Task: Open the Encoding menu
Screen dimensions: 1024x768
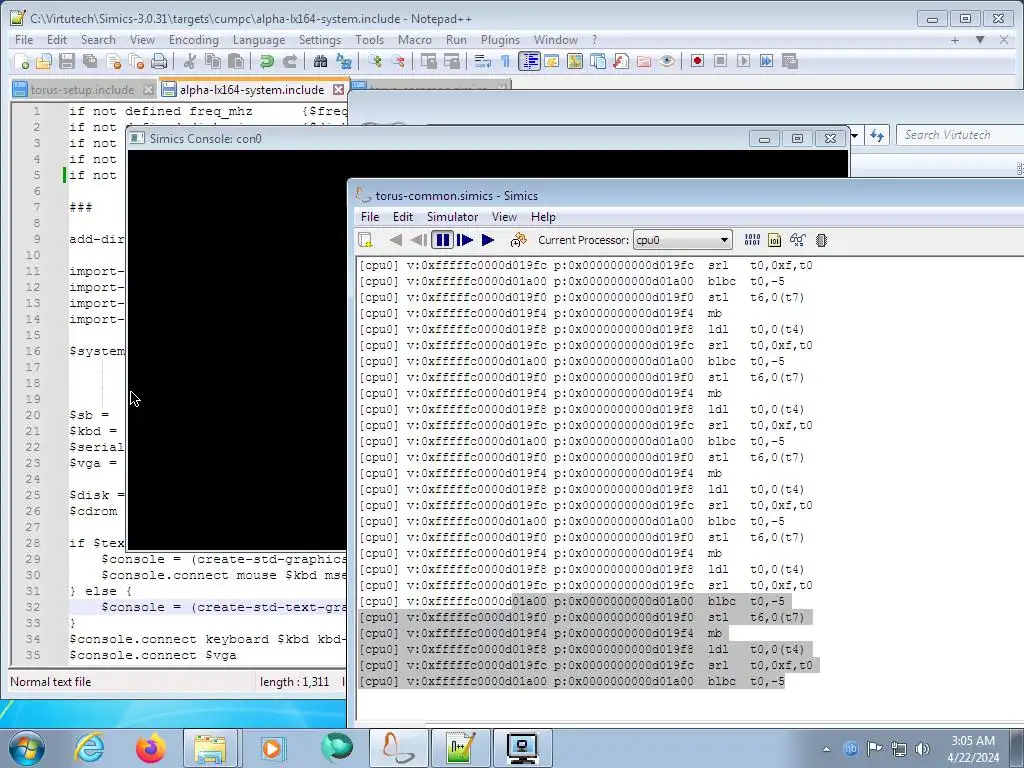Action: pyautogui.click(x=193, y=40)
